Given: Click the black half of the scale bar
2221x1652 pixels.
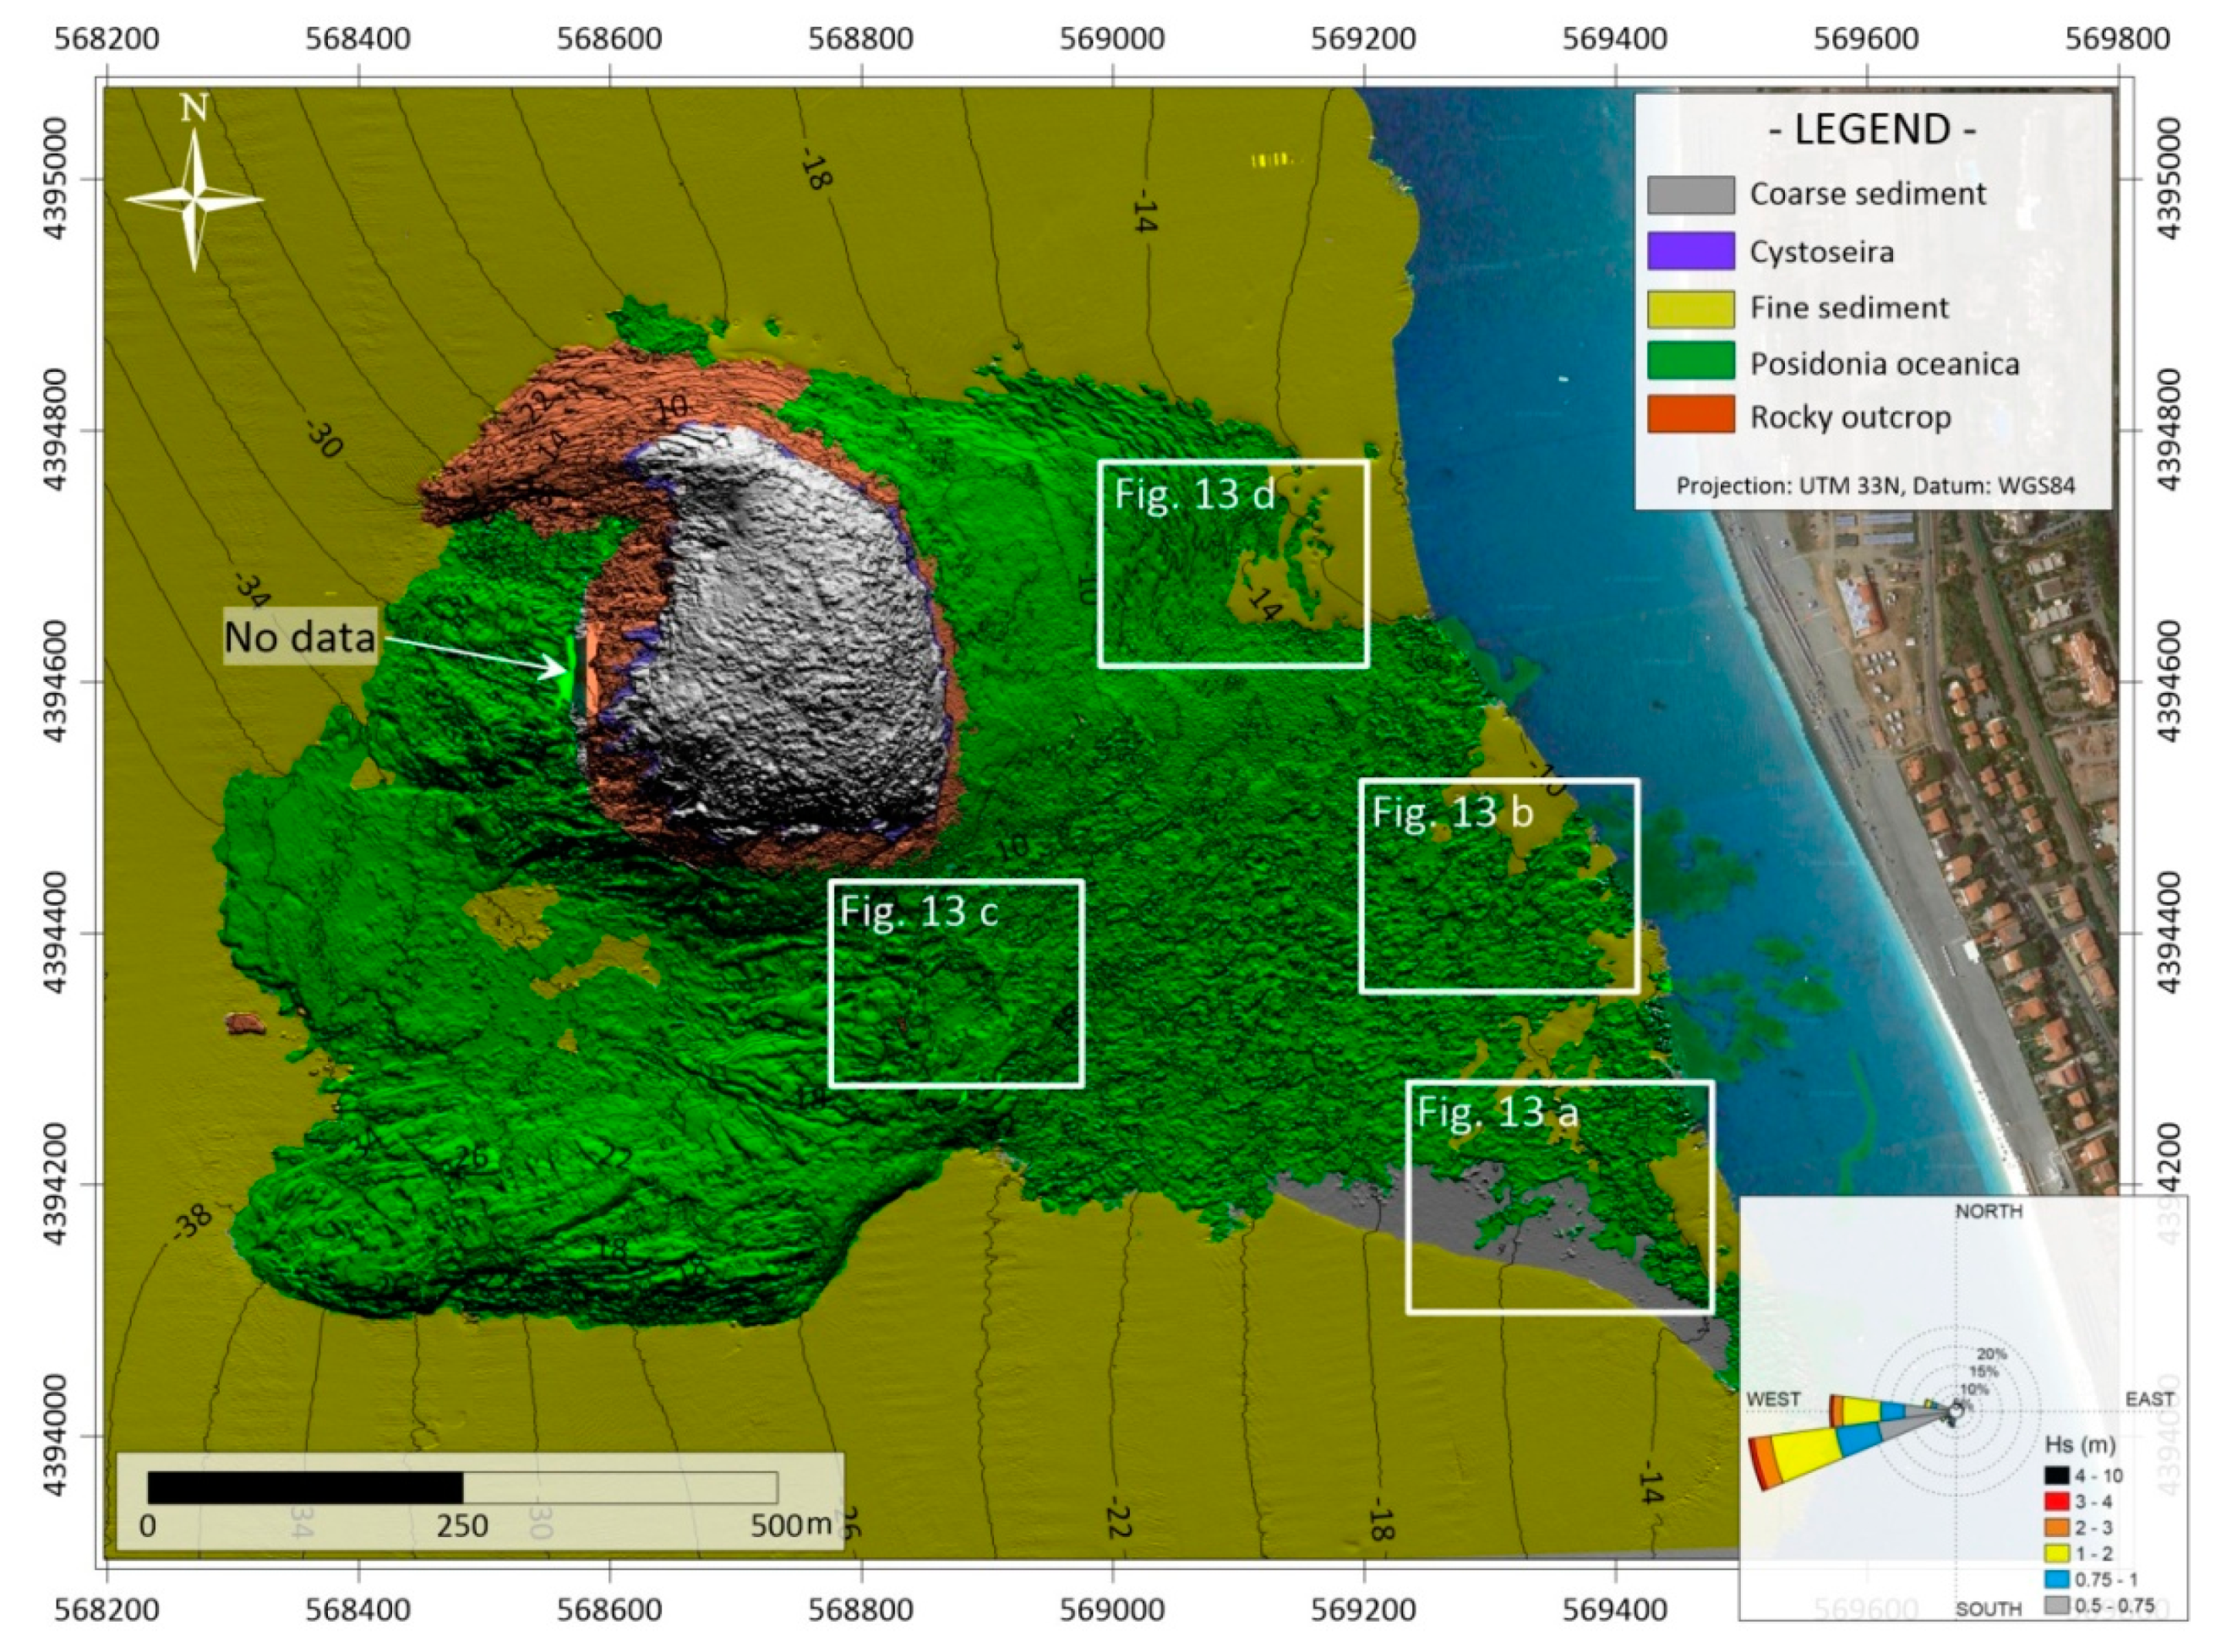Looking at the screenshot, I should [305, 1487].
